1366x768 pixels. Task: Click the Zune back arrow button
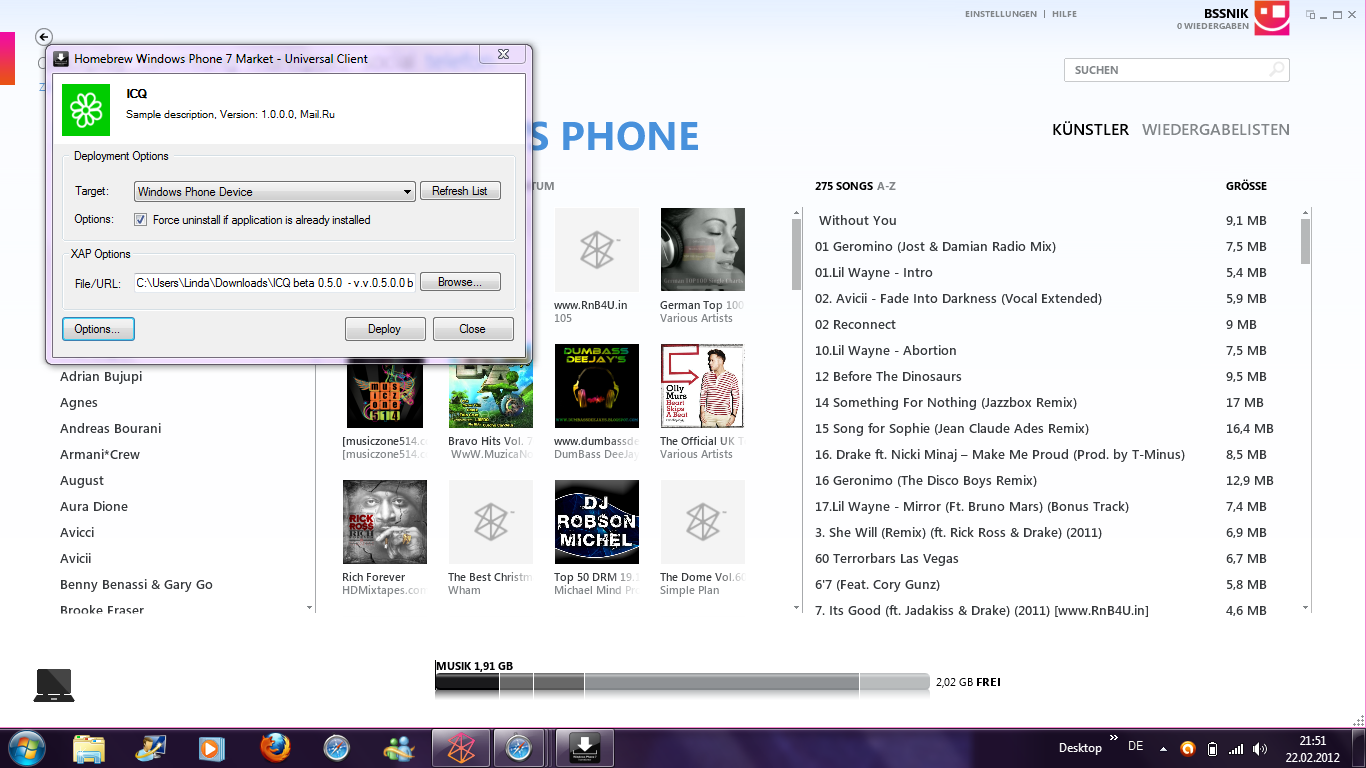(x=43, y=37)
